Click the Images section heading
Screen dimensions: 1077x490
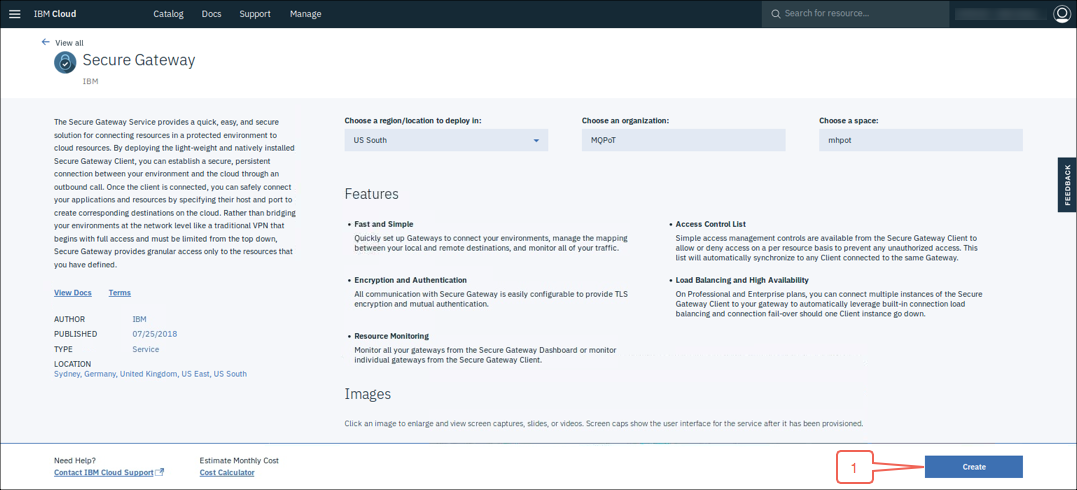tap(367, 394)
